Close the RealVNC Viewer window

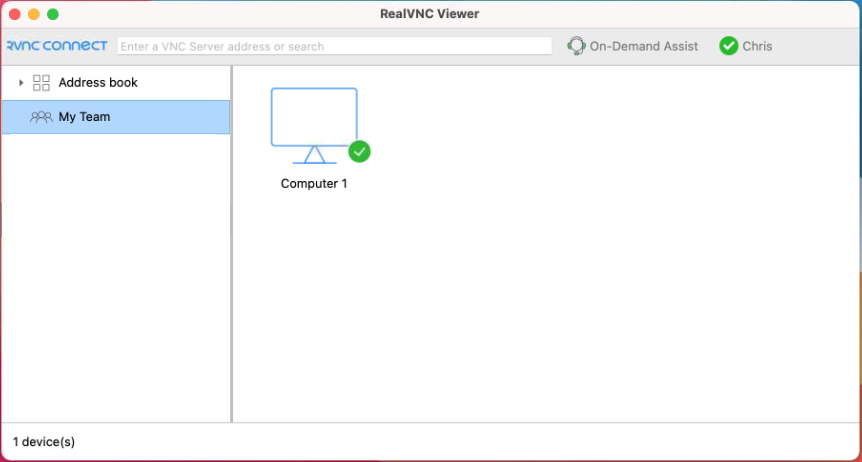(14, 14)
